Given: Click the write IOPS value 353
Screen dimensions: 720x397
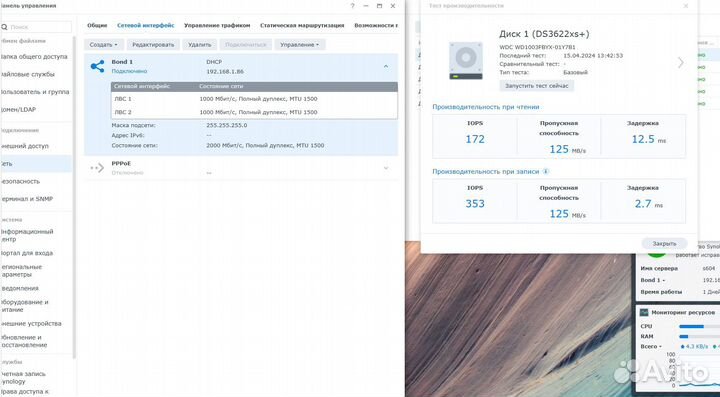Looking at the screenshot, I should pyautogui.click(x=475, y=204).
